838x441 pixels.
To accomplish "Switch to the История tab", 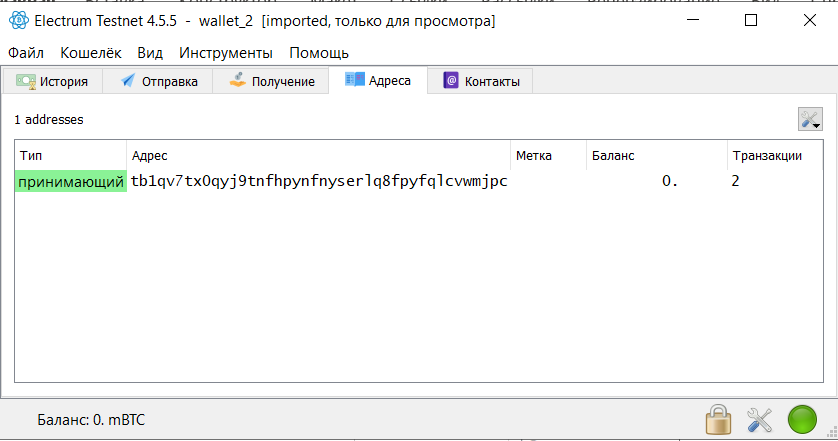I will (x=52, y=81).
